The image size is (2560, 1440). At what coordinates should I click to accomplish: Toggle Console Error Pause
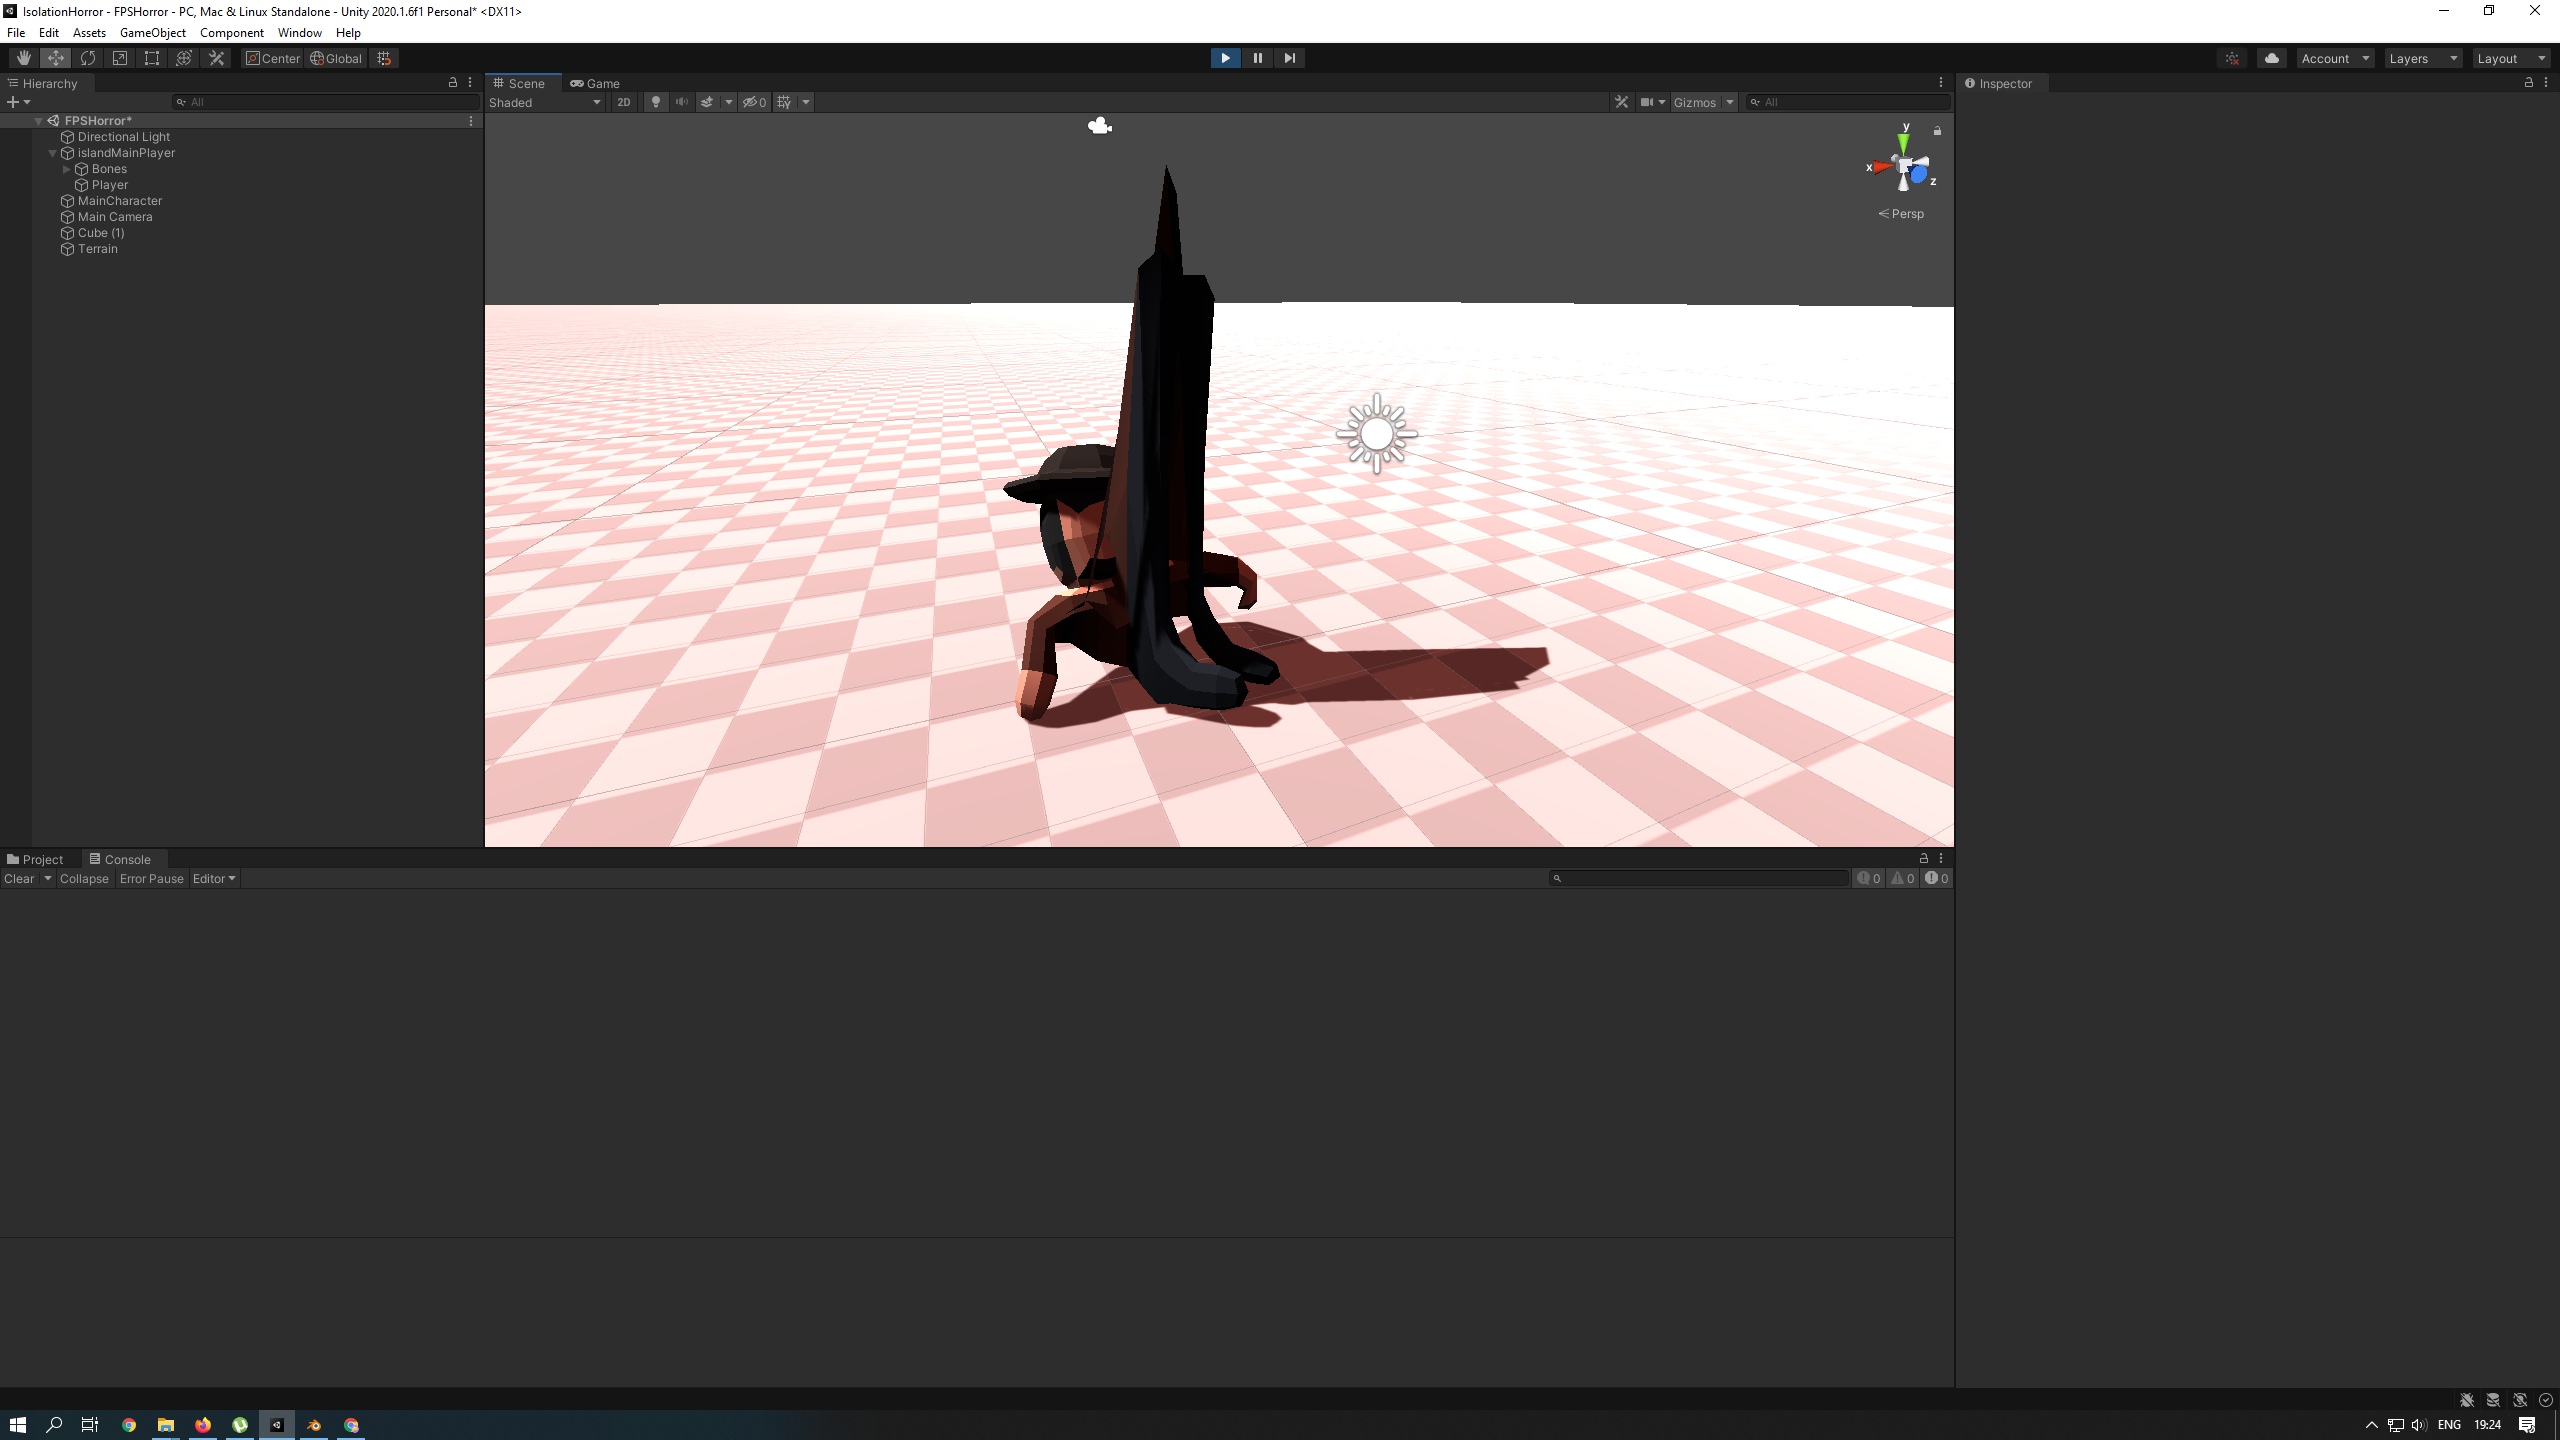tap(152, 879)
